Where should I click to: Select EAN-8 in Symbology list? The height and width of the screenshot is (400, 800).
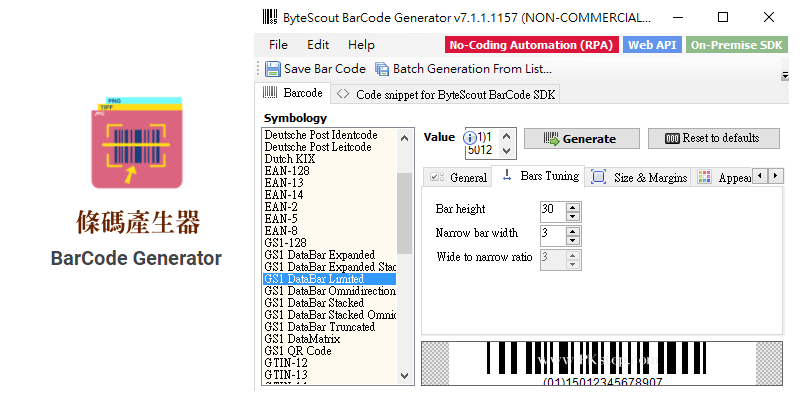(x=330, y=231)
